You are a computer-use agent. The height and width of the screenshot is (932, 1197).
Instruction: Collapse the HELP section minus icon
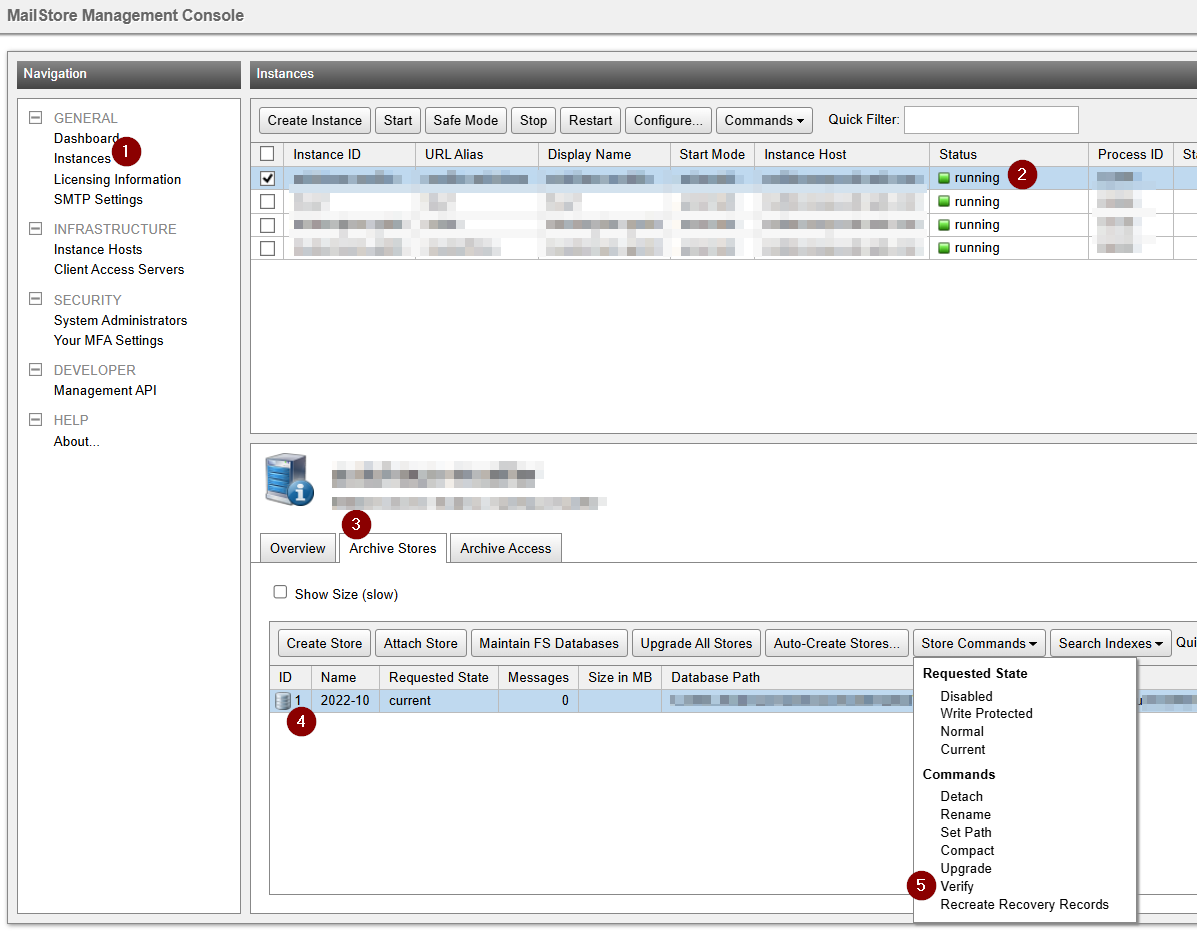pyautogui.click(x=36, y=420)
